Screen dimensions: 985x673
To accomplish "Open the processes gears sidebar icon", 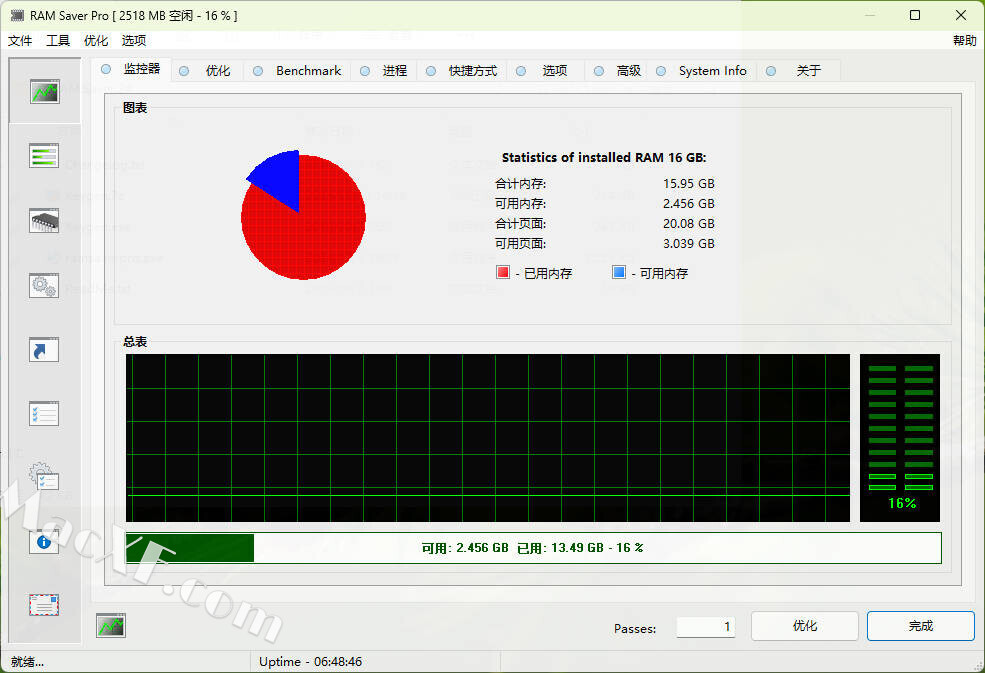I will (44, 285).
